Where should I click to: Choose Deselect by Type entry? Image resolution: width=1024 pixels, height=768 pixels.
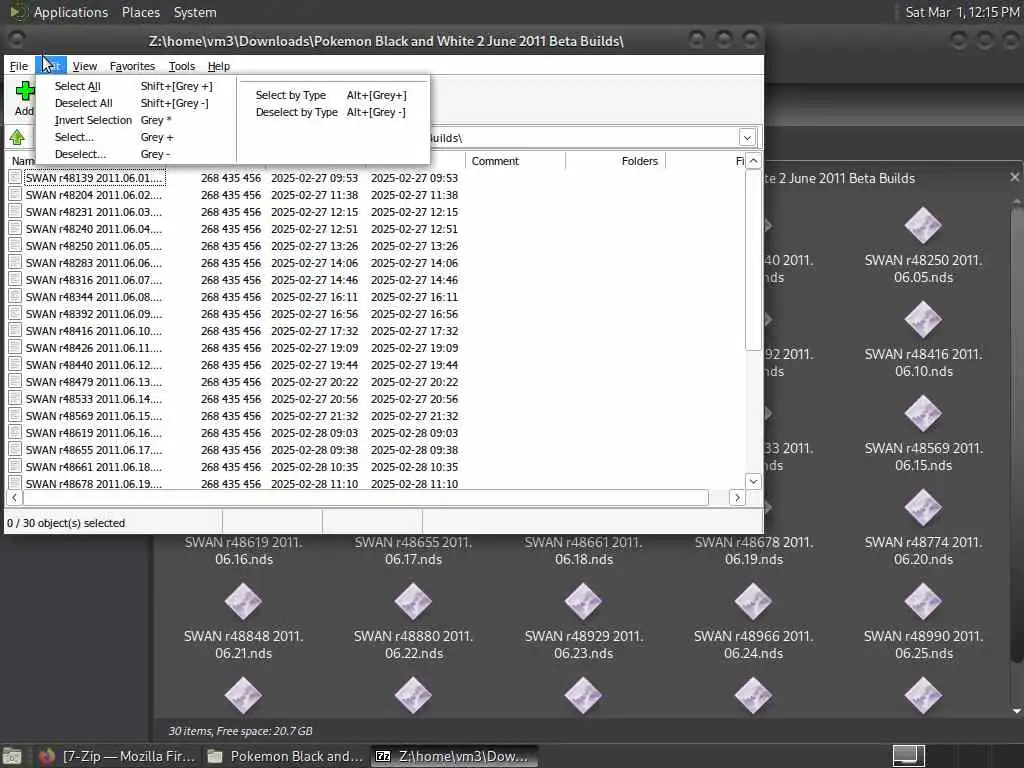pos(332,112)
